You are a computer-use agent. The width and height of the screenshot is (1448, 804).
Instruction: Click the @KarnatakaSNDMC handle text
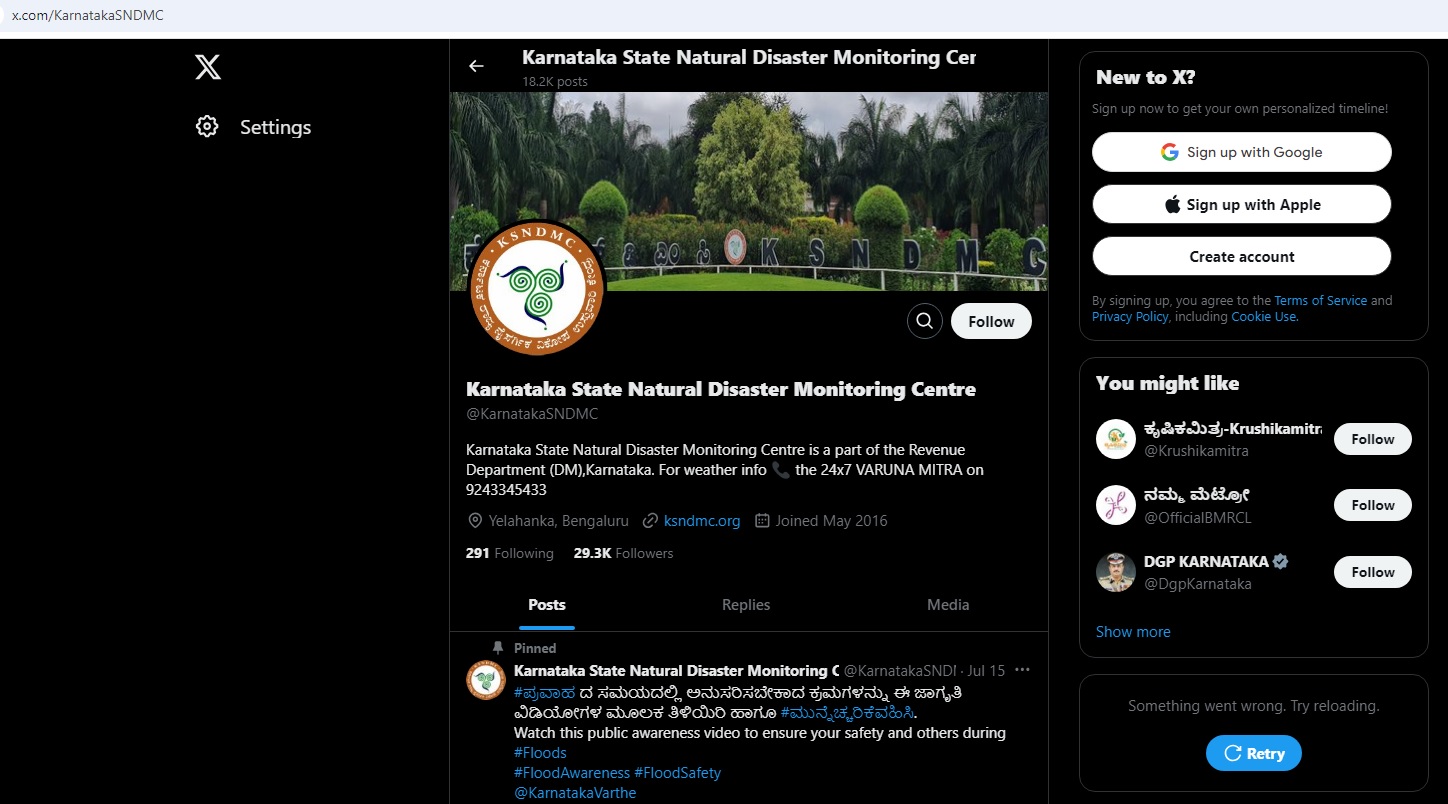click(532, 414)
